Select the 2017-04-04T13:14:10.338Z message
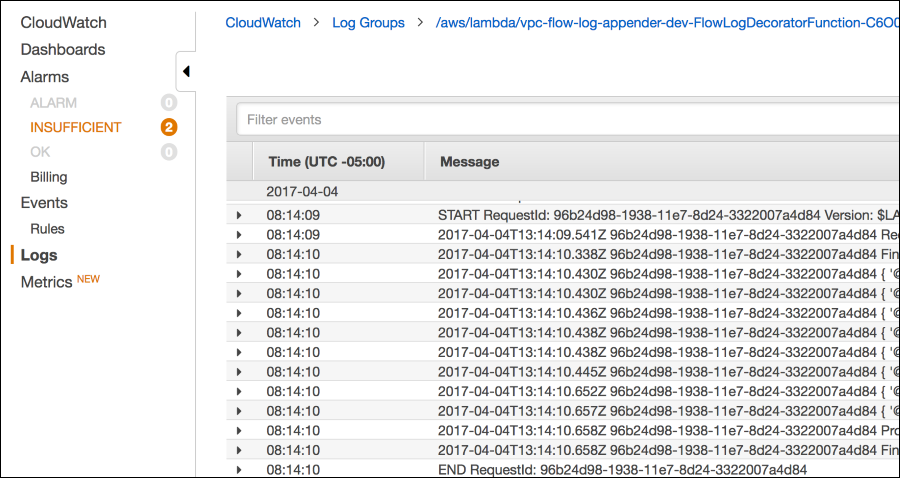This screenshot has height=478, width=900. (668, 254)
